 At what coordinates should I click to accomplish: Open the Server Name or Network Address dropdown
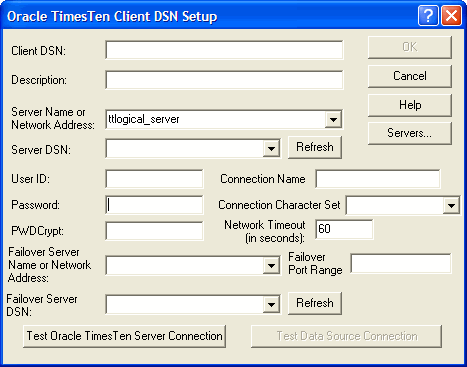[333, 119]
